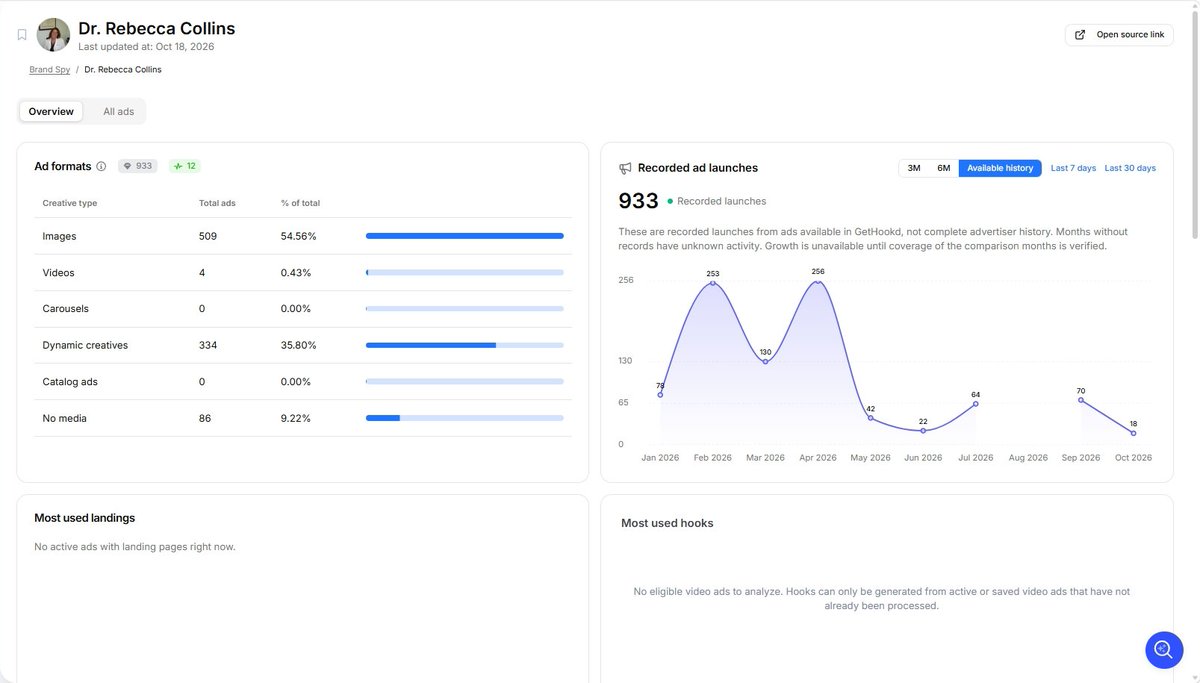Click the page's vertical scrollbar
Image resolution: width=1200 pixels, height=683 pixels.
(x=1194, y=125)
